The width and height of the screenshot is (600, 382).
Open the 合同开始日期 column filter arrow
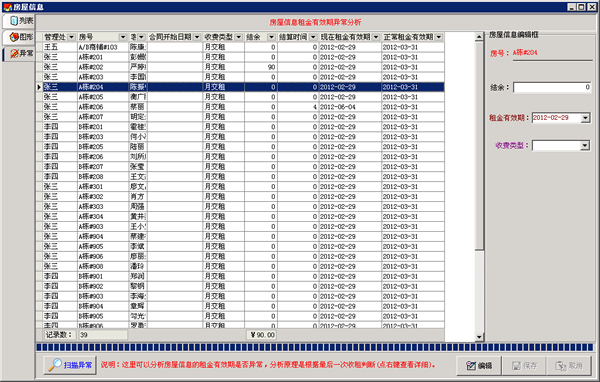197,37
